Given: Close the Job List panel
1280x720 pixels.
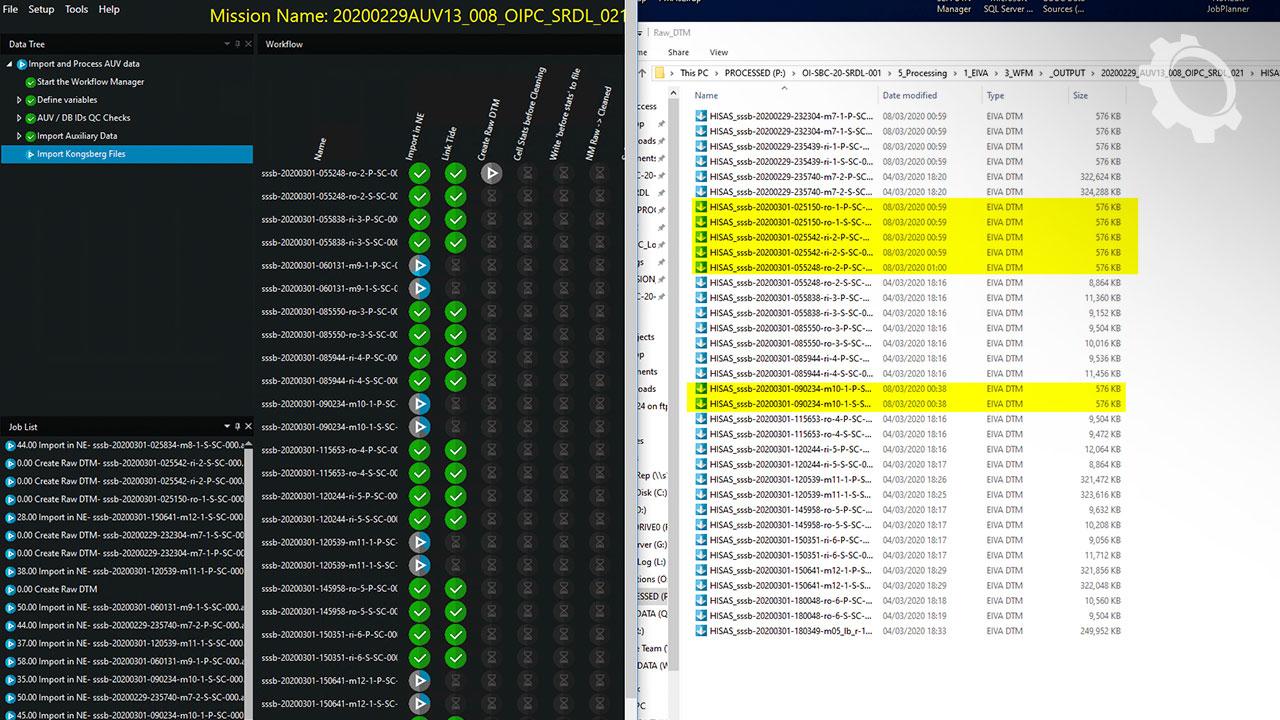Looking at the screenshot, I should tap(248, 426).
